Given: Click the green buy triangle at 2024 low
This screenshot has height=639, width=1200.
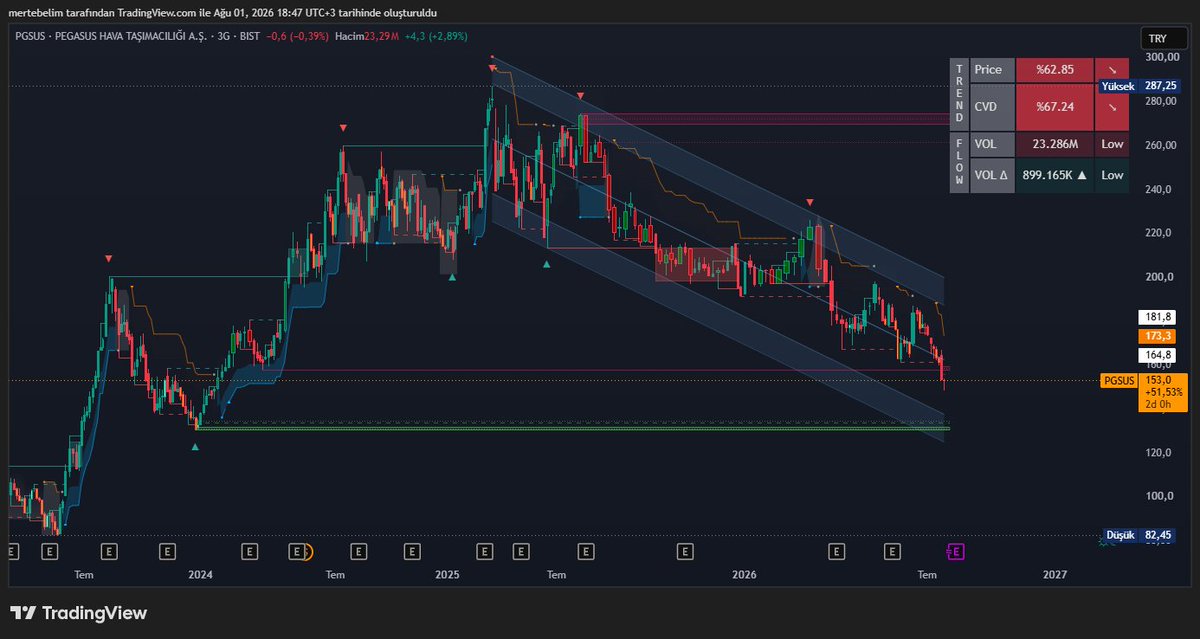Looking at the screenshot, I should point(195,446).
